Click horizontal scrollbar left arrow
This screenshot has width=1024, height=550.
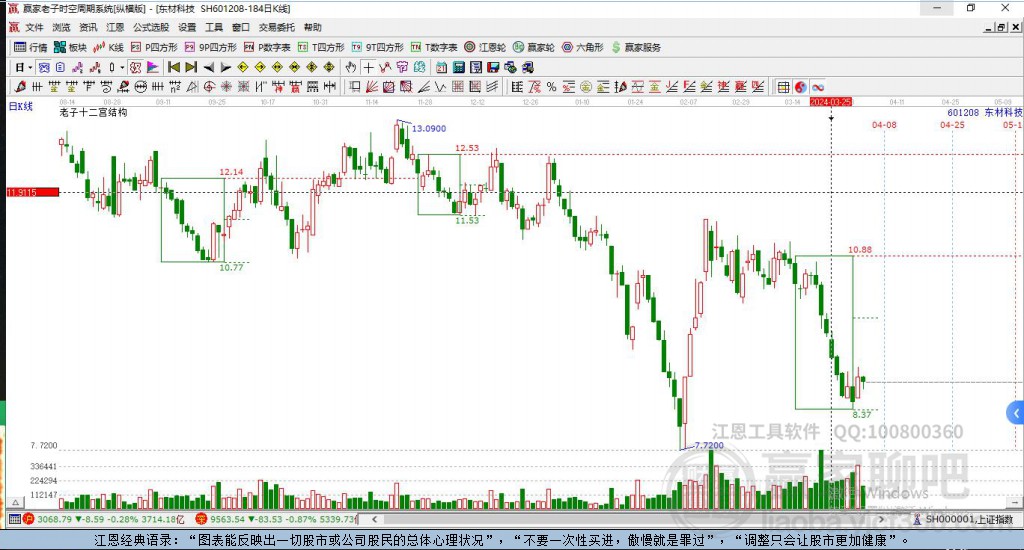(x=374, y=519)
